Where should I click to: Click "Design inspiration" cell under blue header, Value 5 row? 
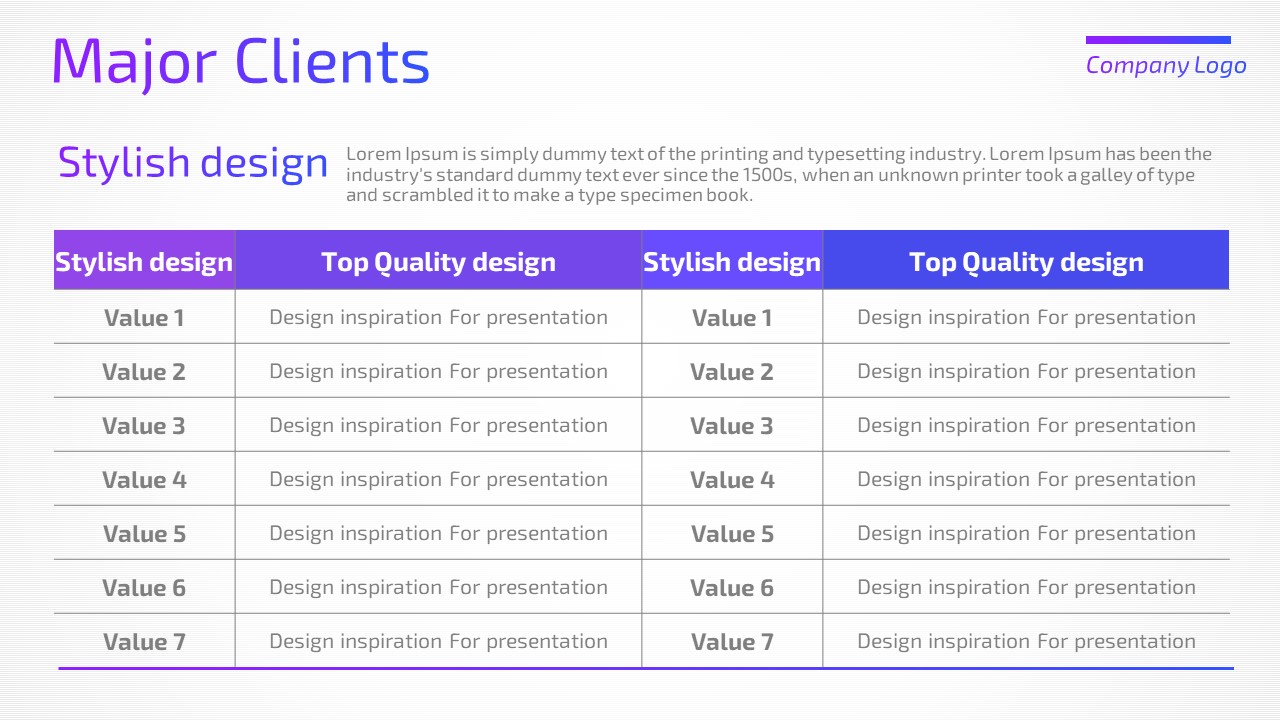tap(1026, 534)
